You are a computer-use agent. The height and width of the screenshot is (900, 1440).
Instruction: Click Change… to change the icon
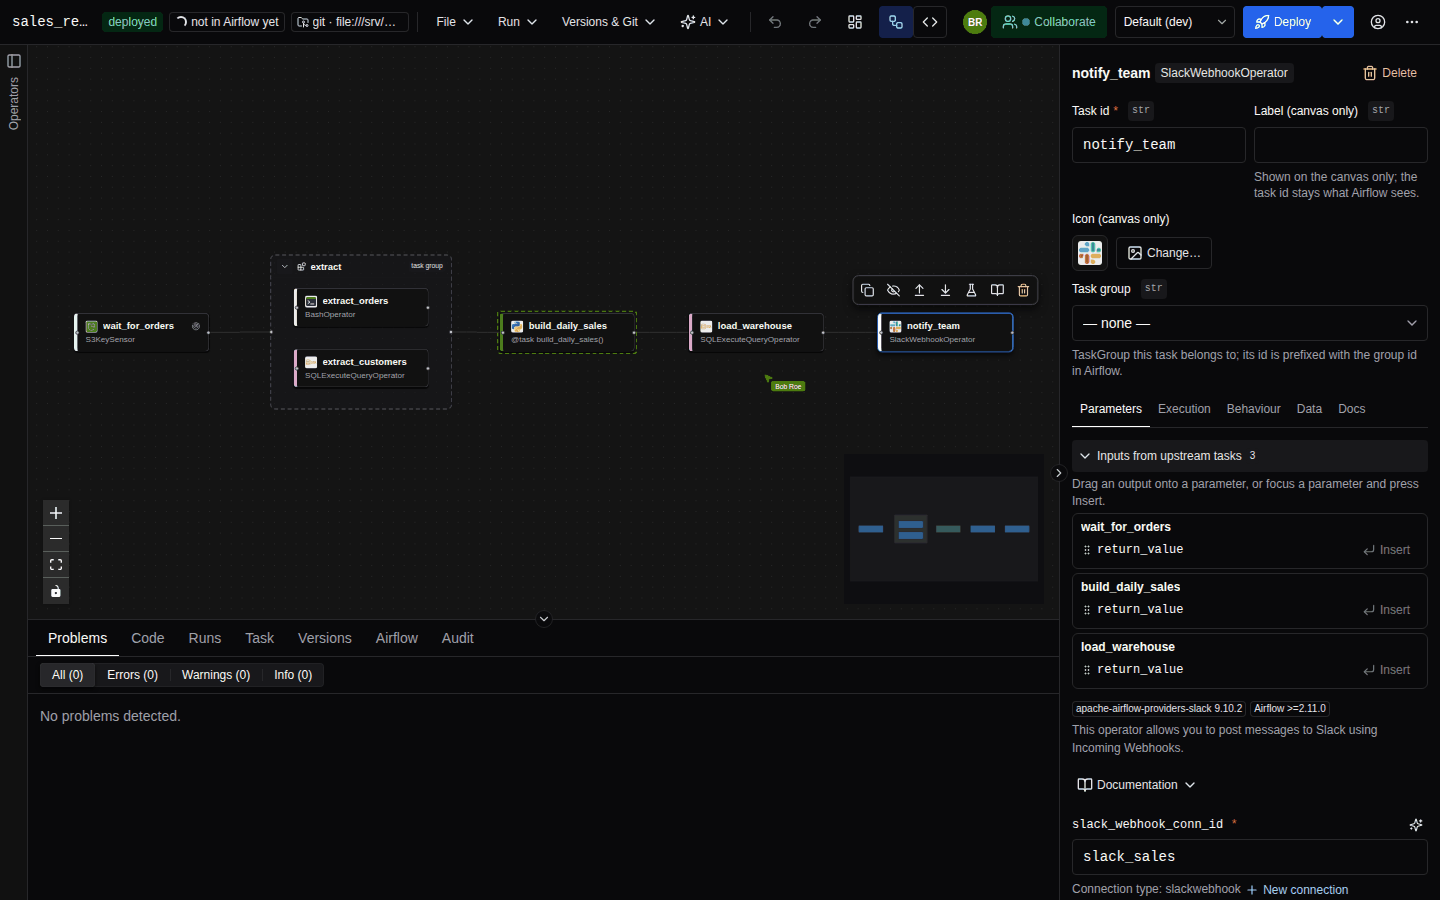point(1164,253)
